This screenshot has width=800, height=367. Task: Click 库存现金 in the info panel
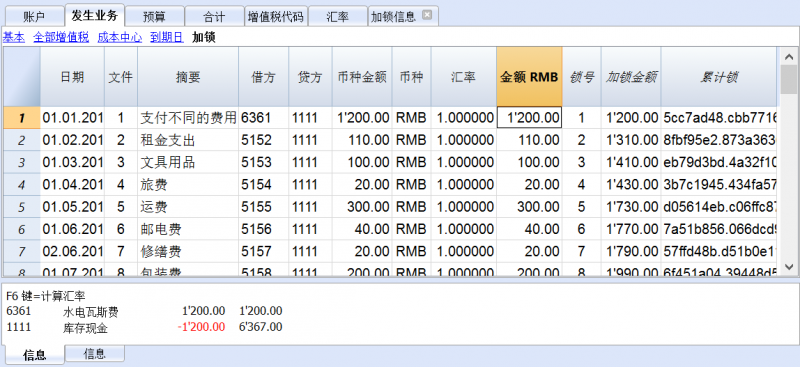(x=85, y=328)
